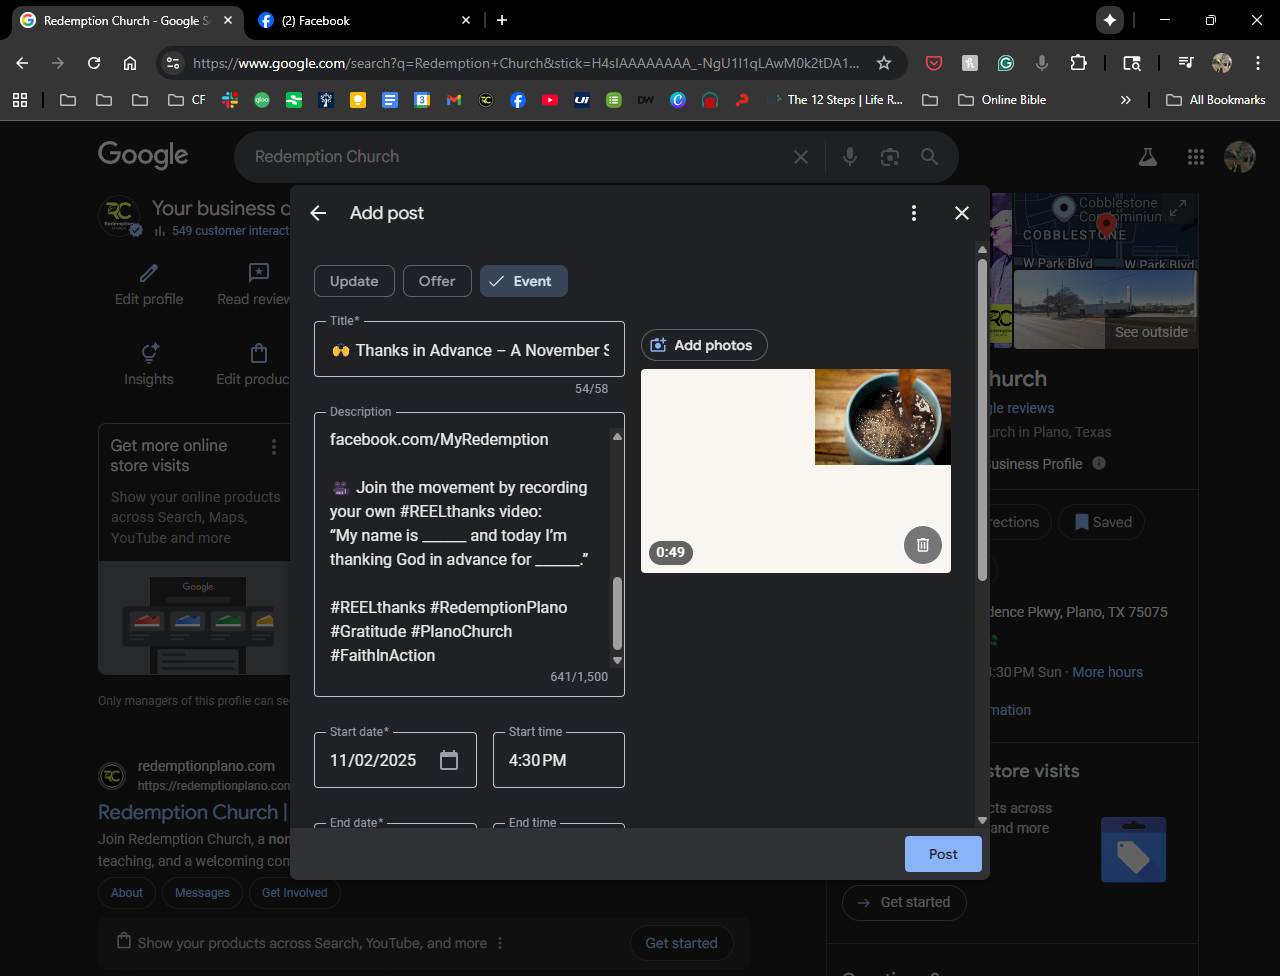This screenshot has width=1280, height=976.
Task: Delete the uploaded video with trash icon
Action: pos(923,545)
